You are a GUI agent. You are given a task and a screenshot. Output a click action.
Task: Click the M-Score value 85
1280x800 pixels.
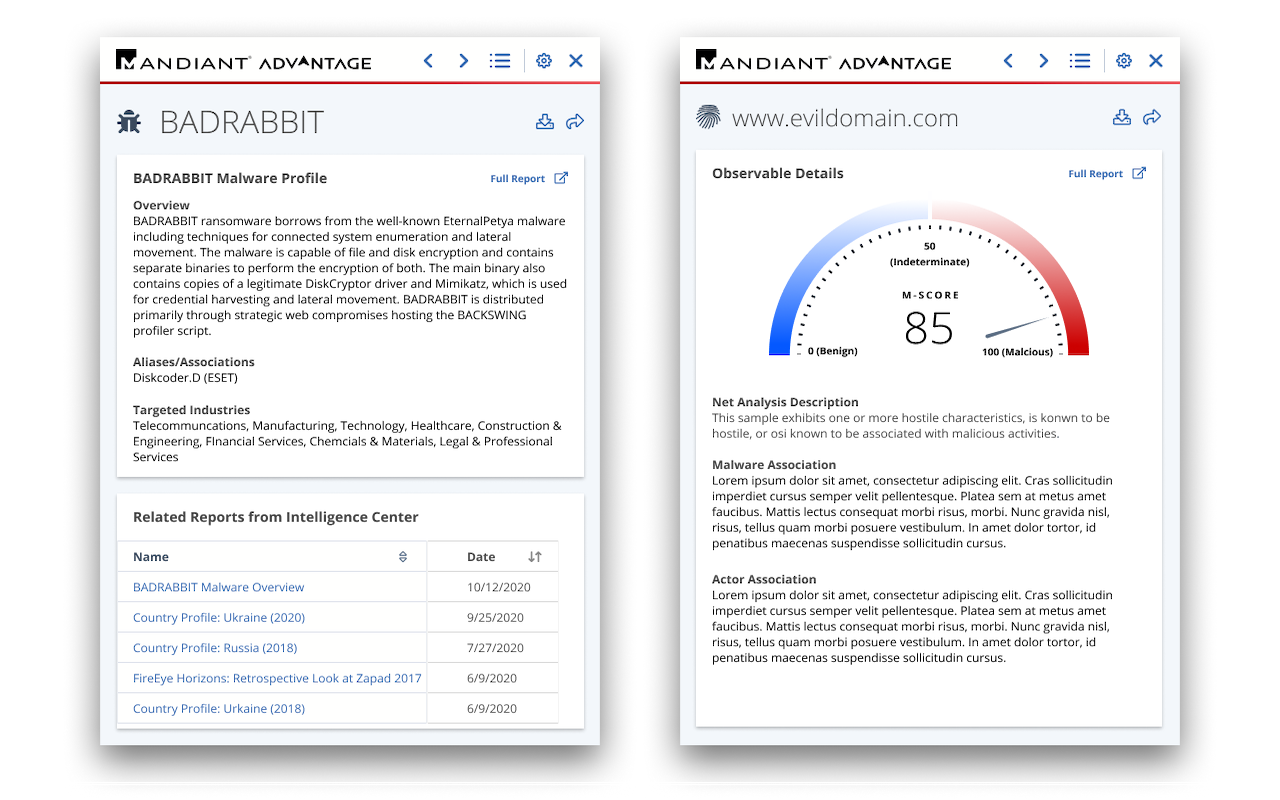[x=929, y=328]
